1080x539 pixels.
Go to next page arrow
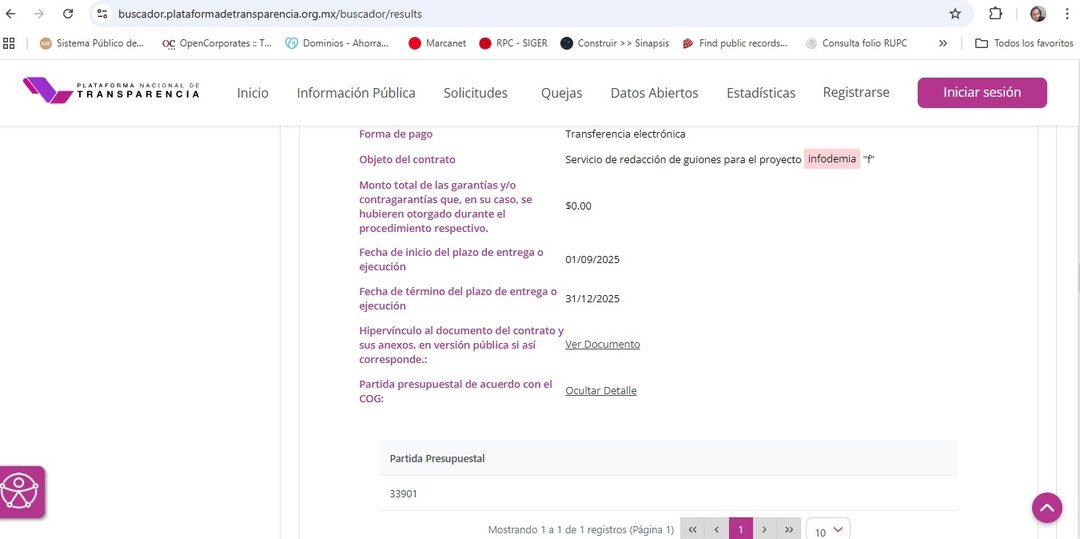pos(765,529)
